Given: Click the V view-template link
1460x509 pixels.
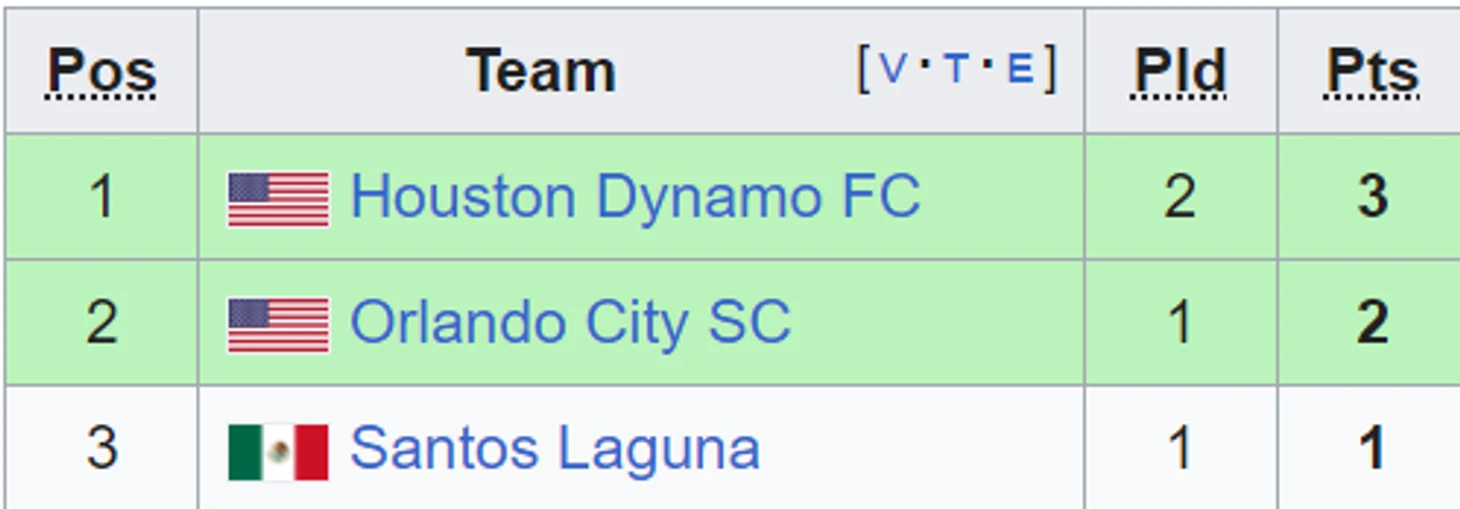Looking at the screenshot, I should click(x=894, y=69).
